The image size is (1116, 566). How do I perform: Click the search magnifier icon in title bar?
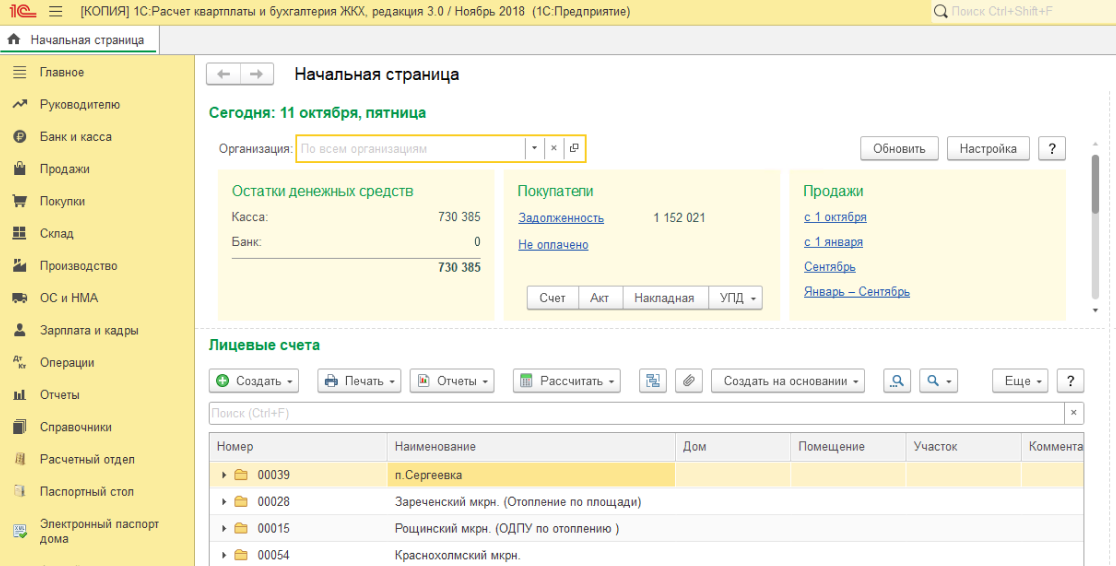940,12
